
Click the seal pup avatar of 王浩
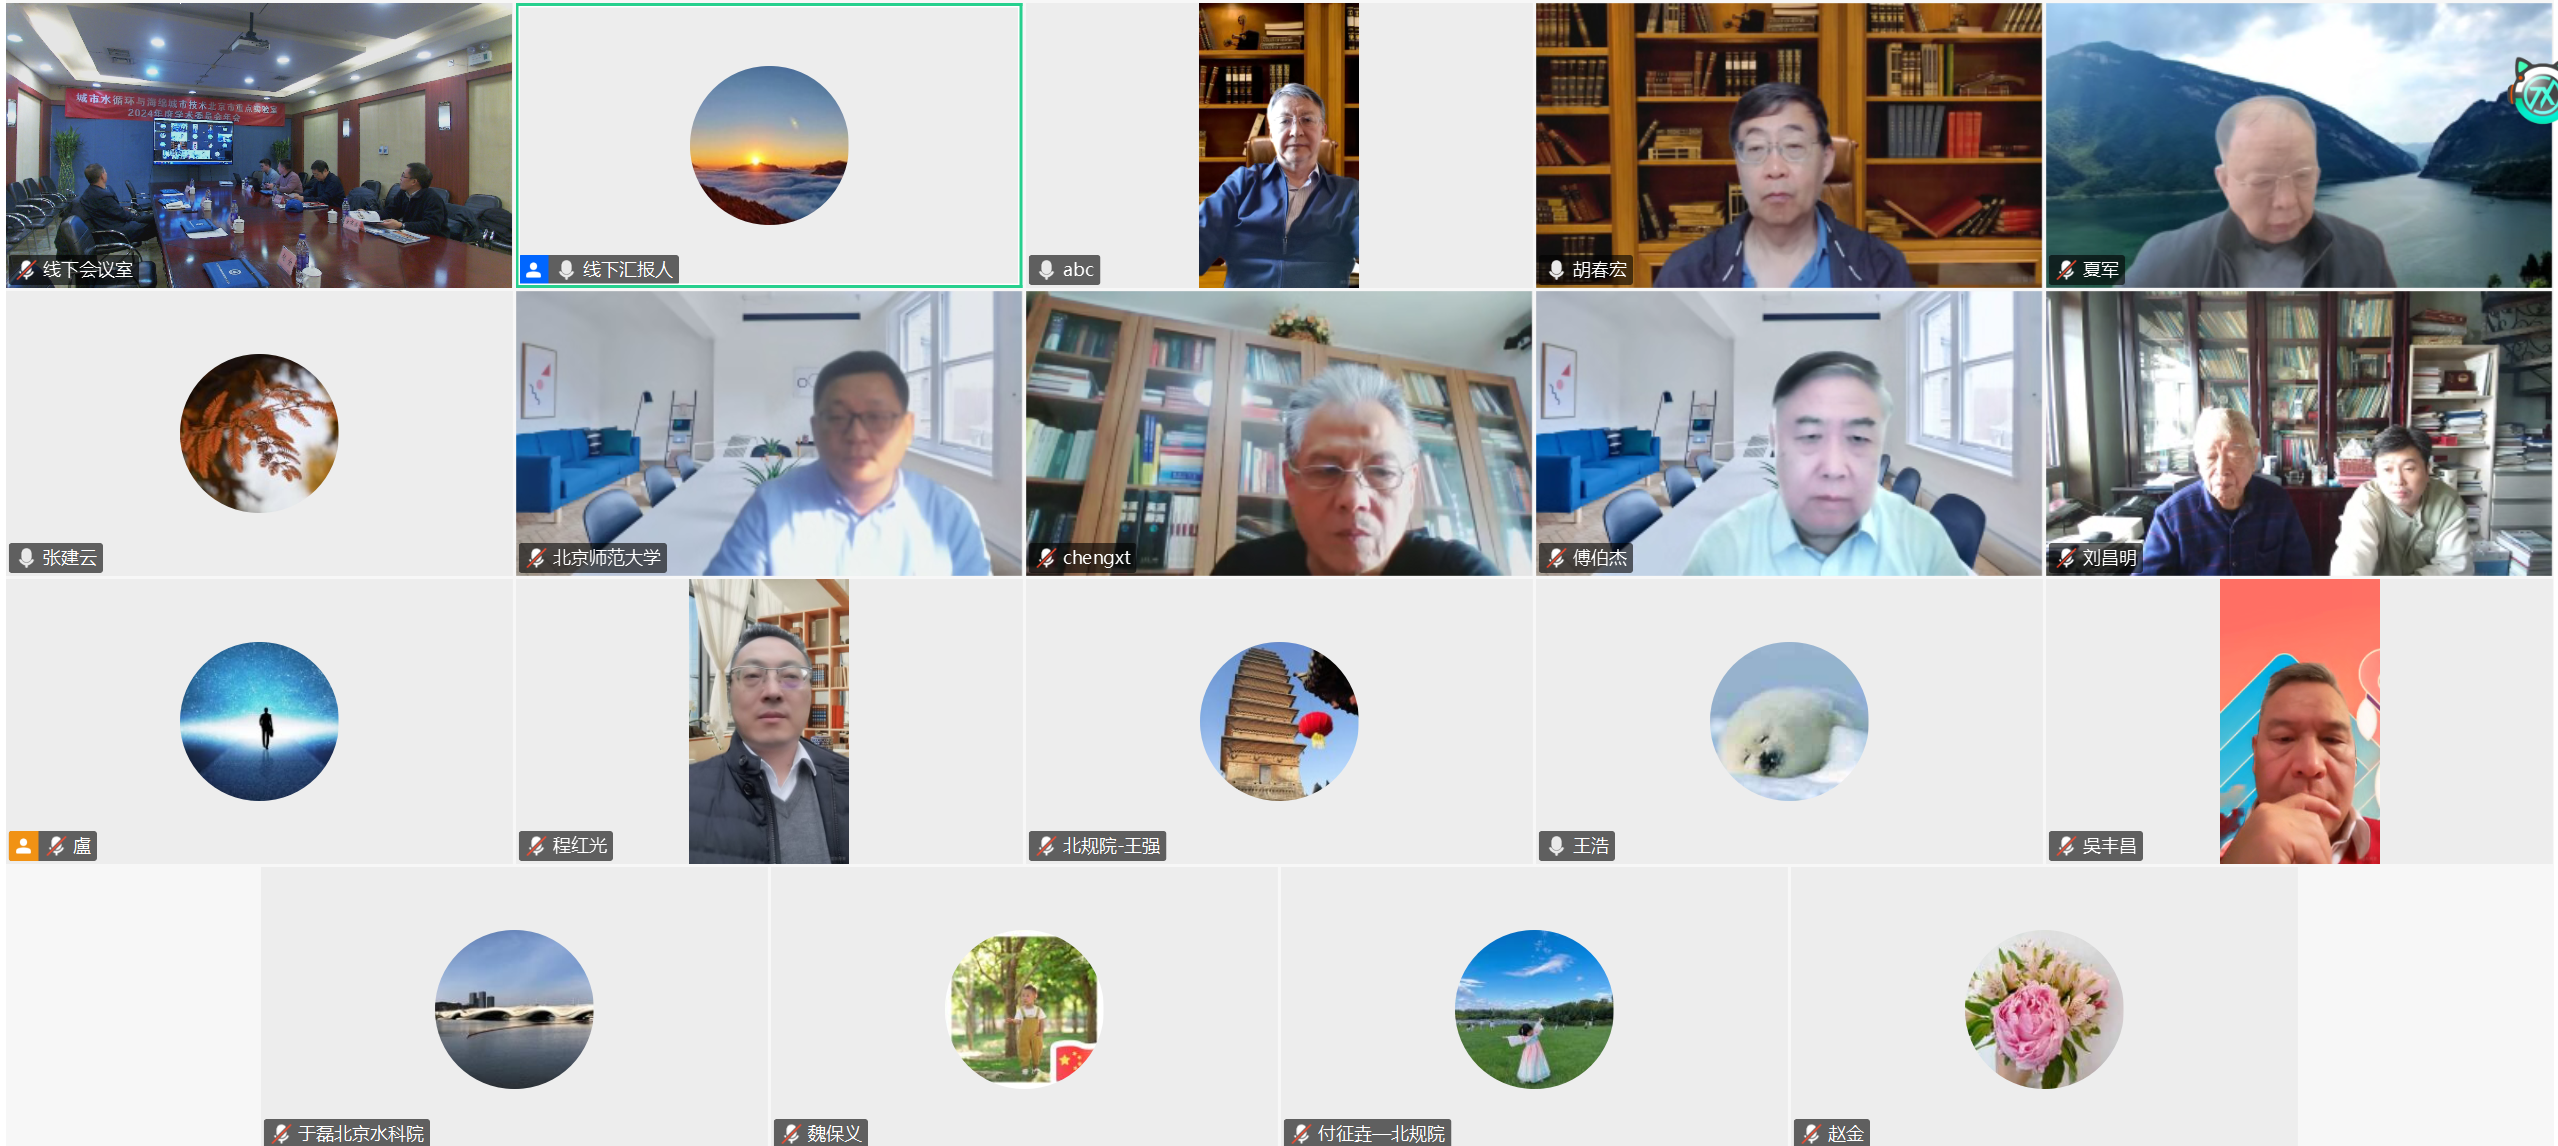pos(1788,720)
